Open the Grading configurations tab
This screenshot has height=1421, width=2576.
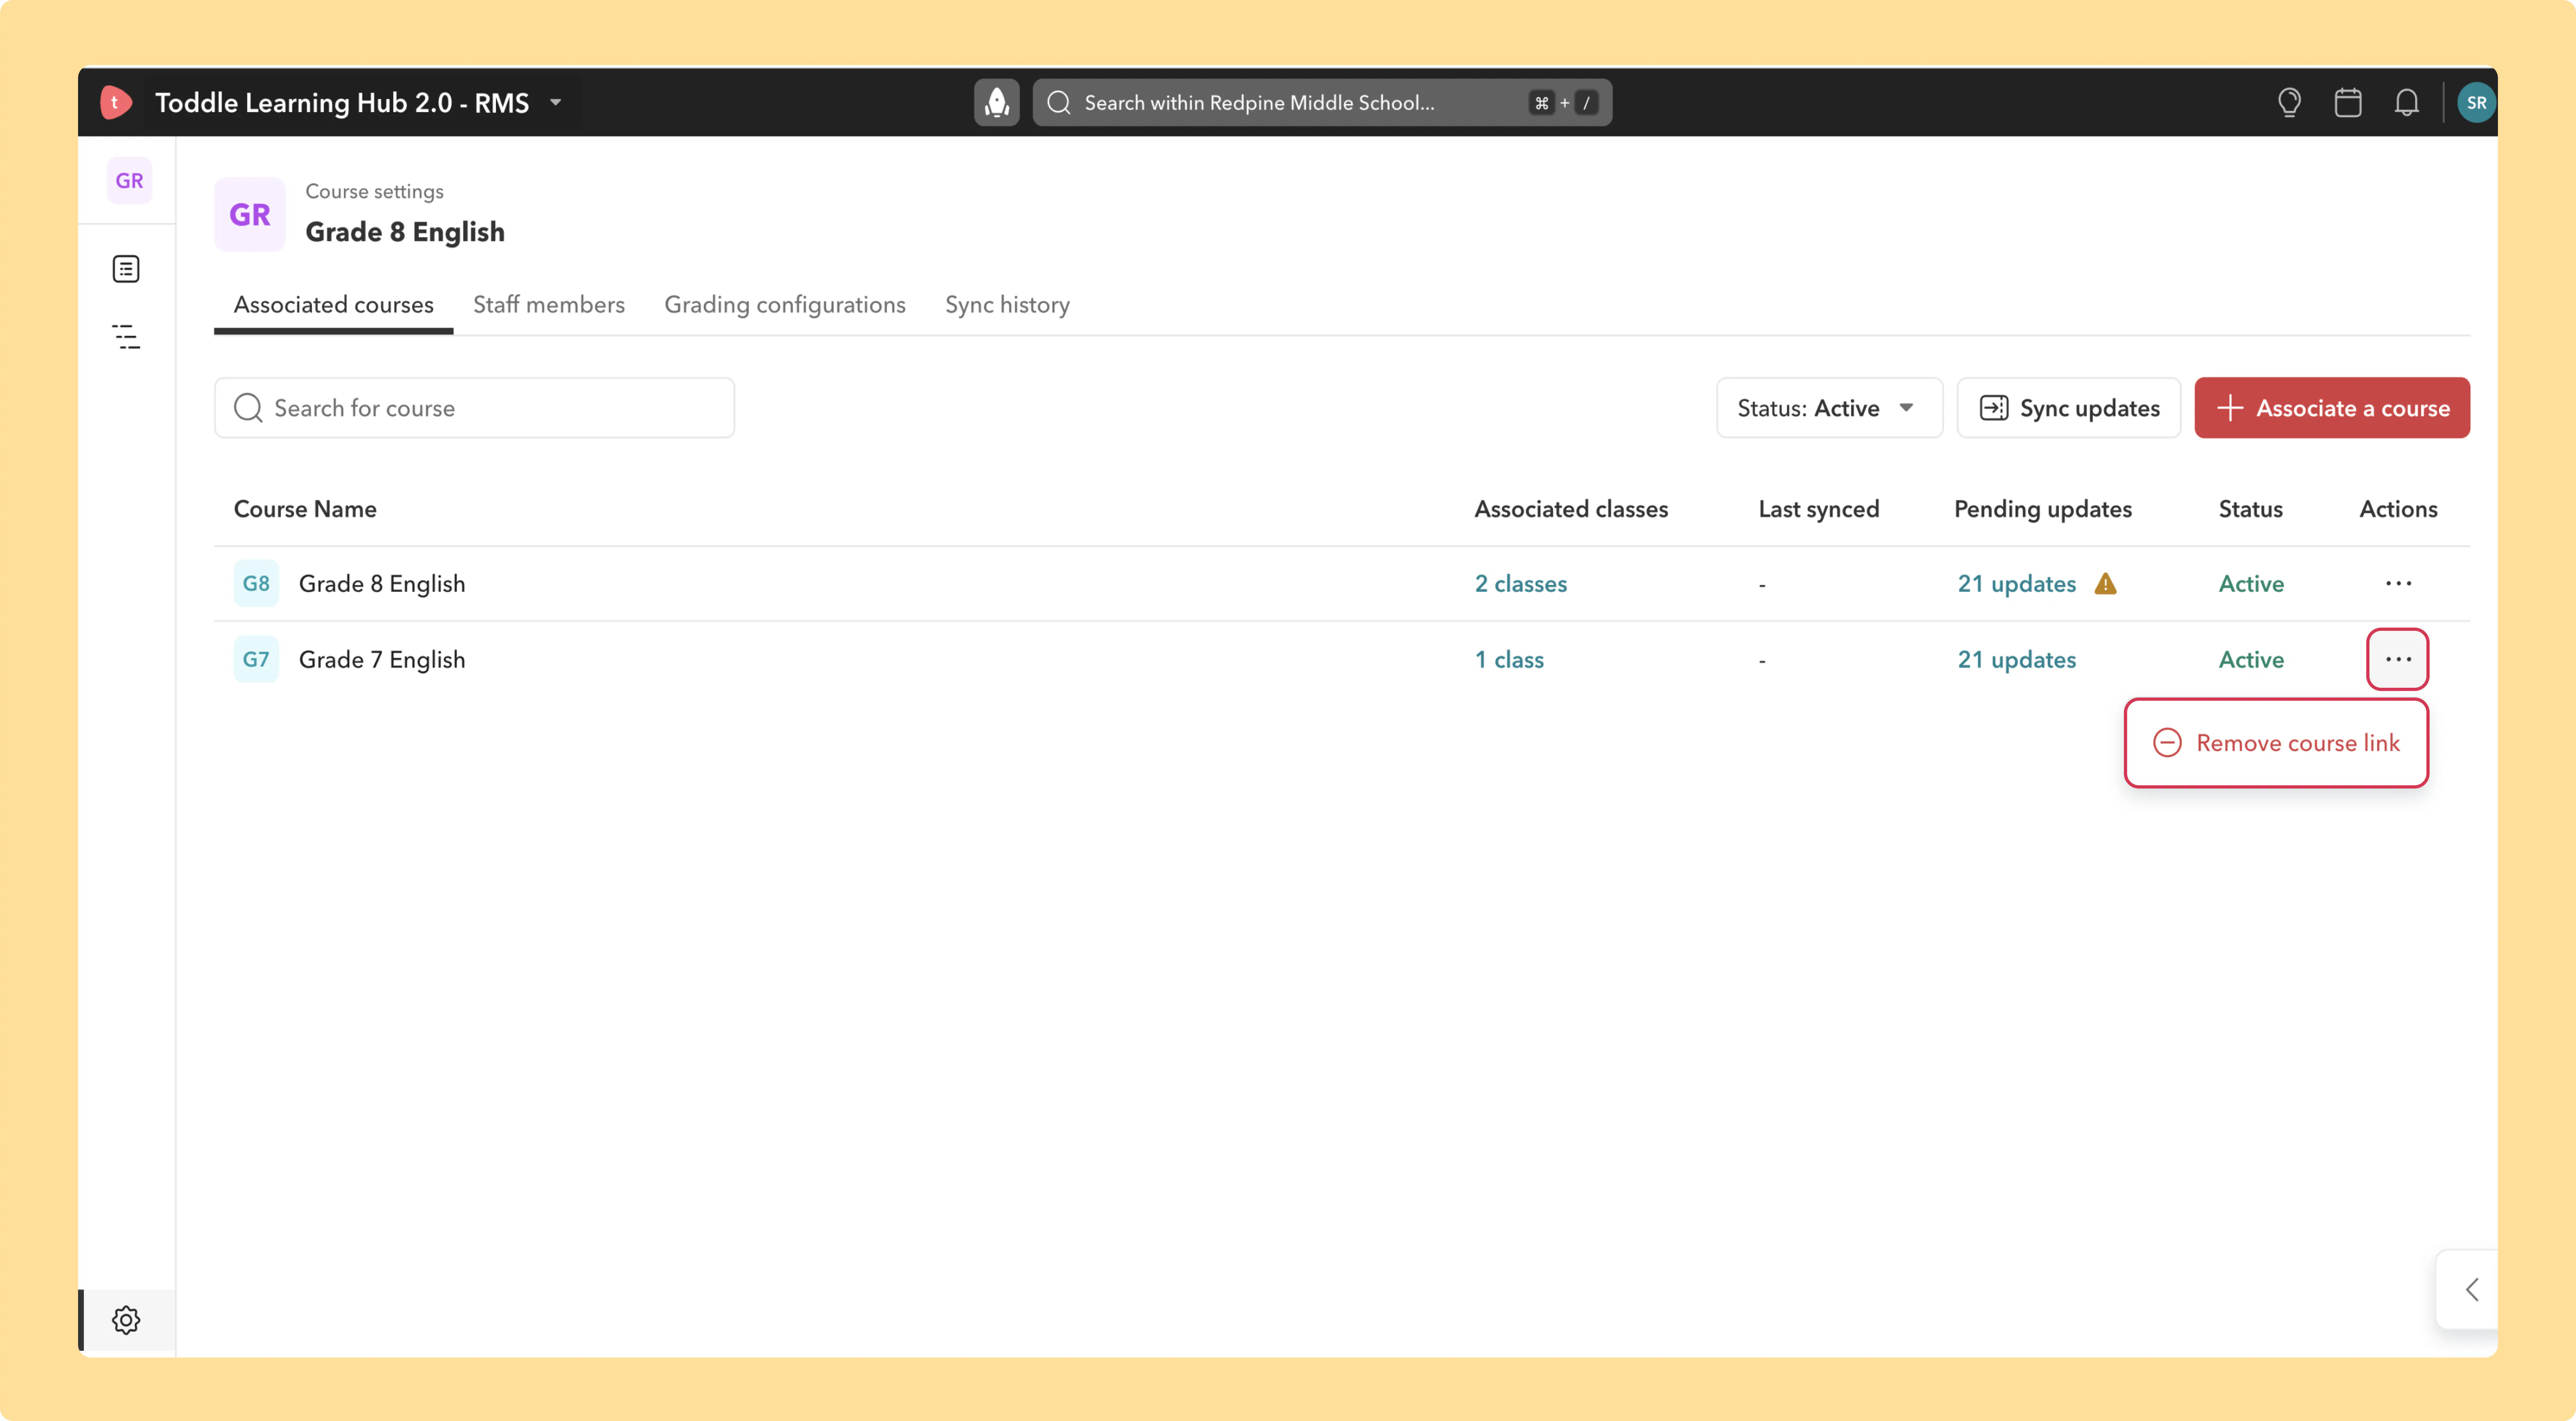785,304
